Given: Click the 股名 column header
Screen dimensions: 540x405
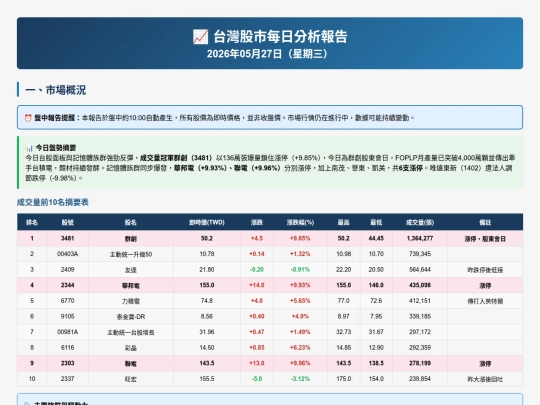Looking at the screenshot, I should coord(131,222).
